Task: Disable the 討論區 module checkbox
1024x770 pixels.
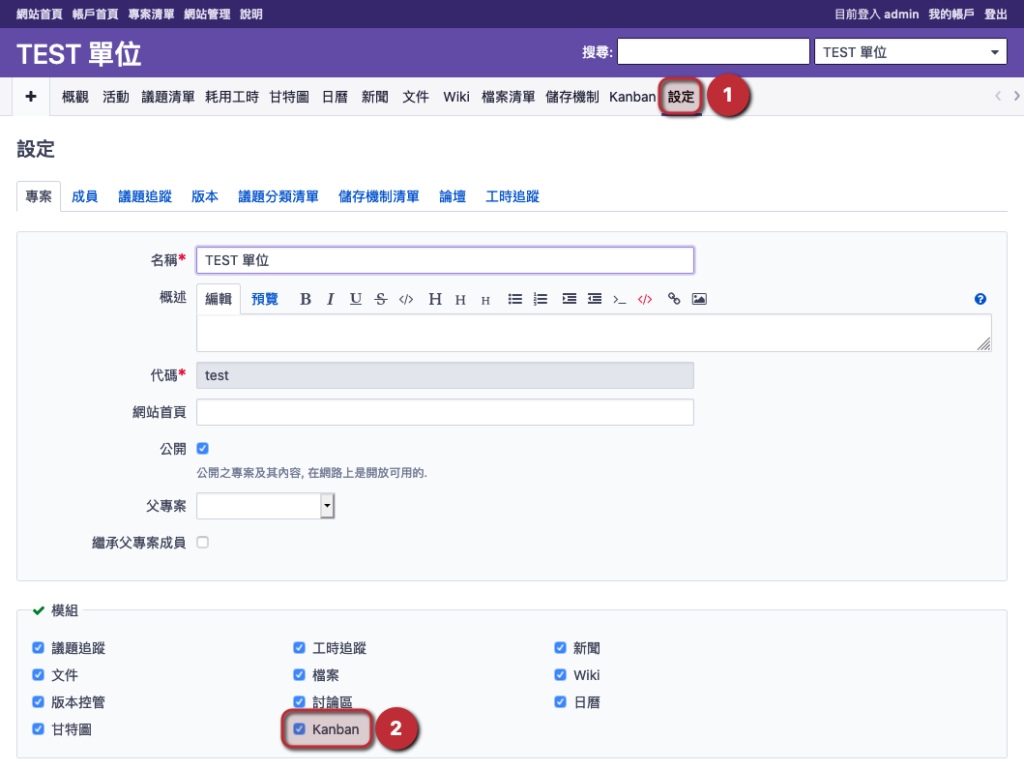Action: pyautogui.click(x=299, y=702)
